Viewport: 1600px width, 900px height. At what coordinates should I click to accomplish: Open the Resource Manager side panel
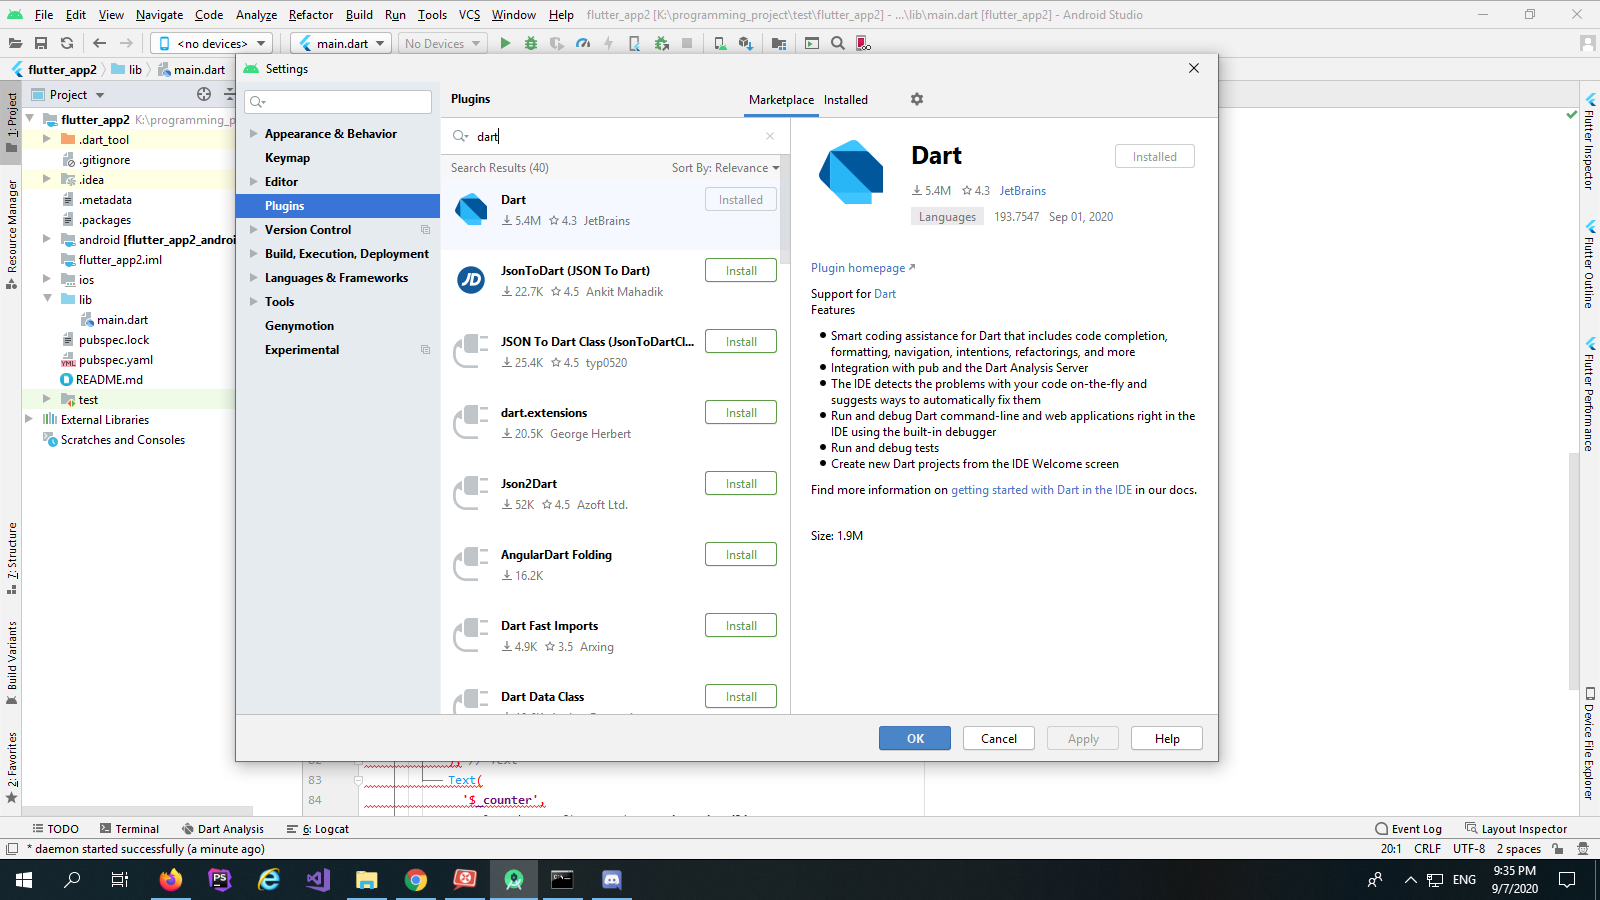(12, 234)
